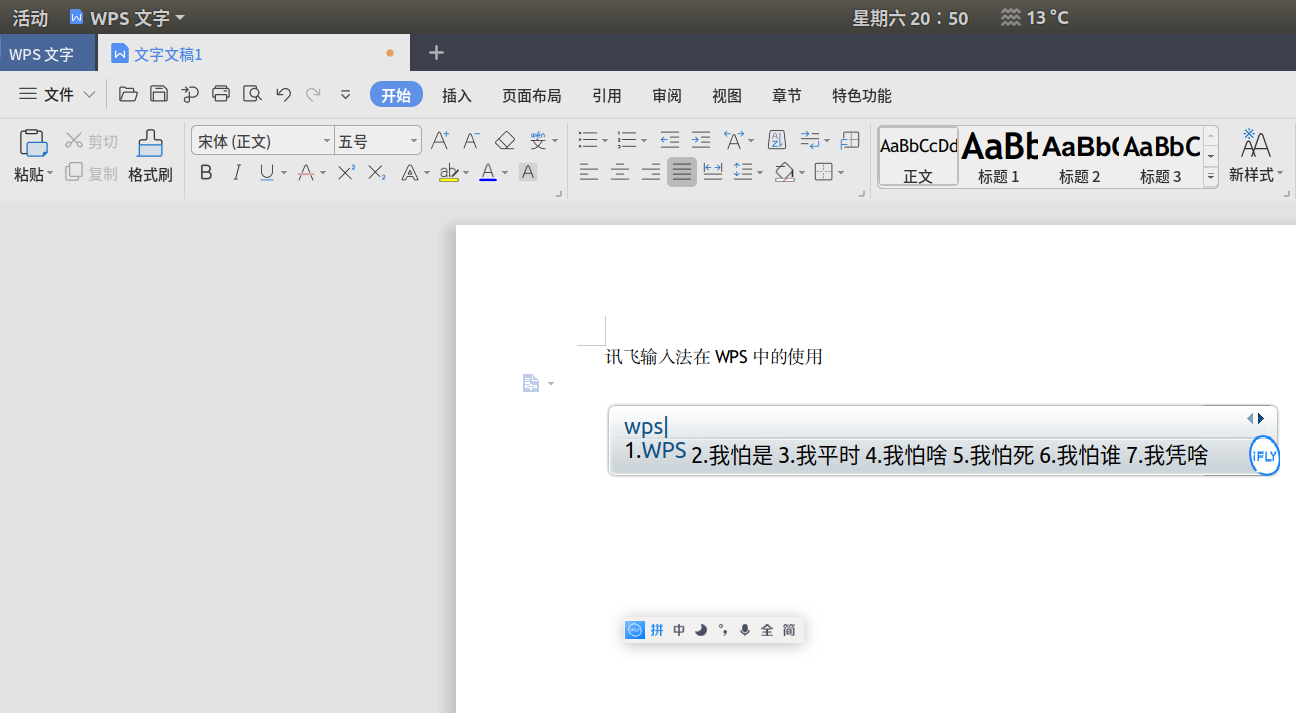Apply subscript formatting

click(x=376, y=173)
